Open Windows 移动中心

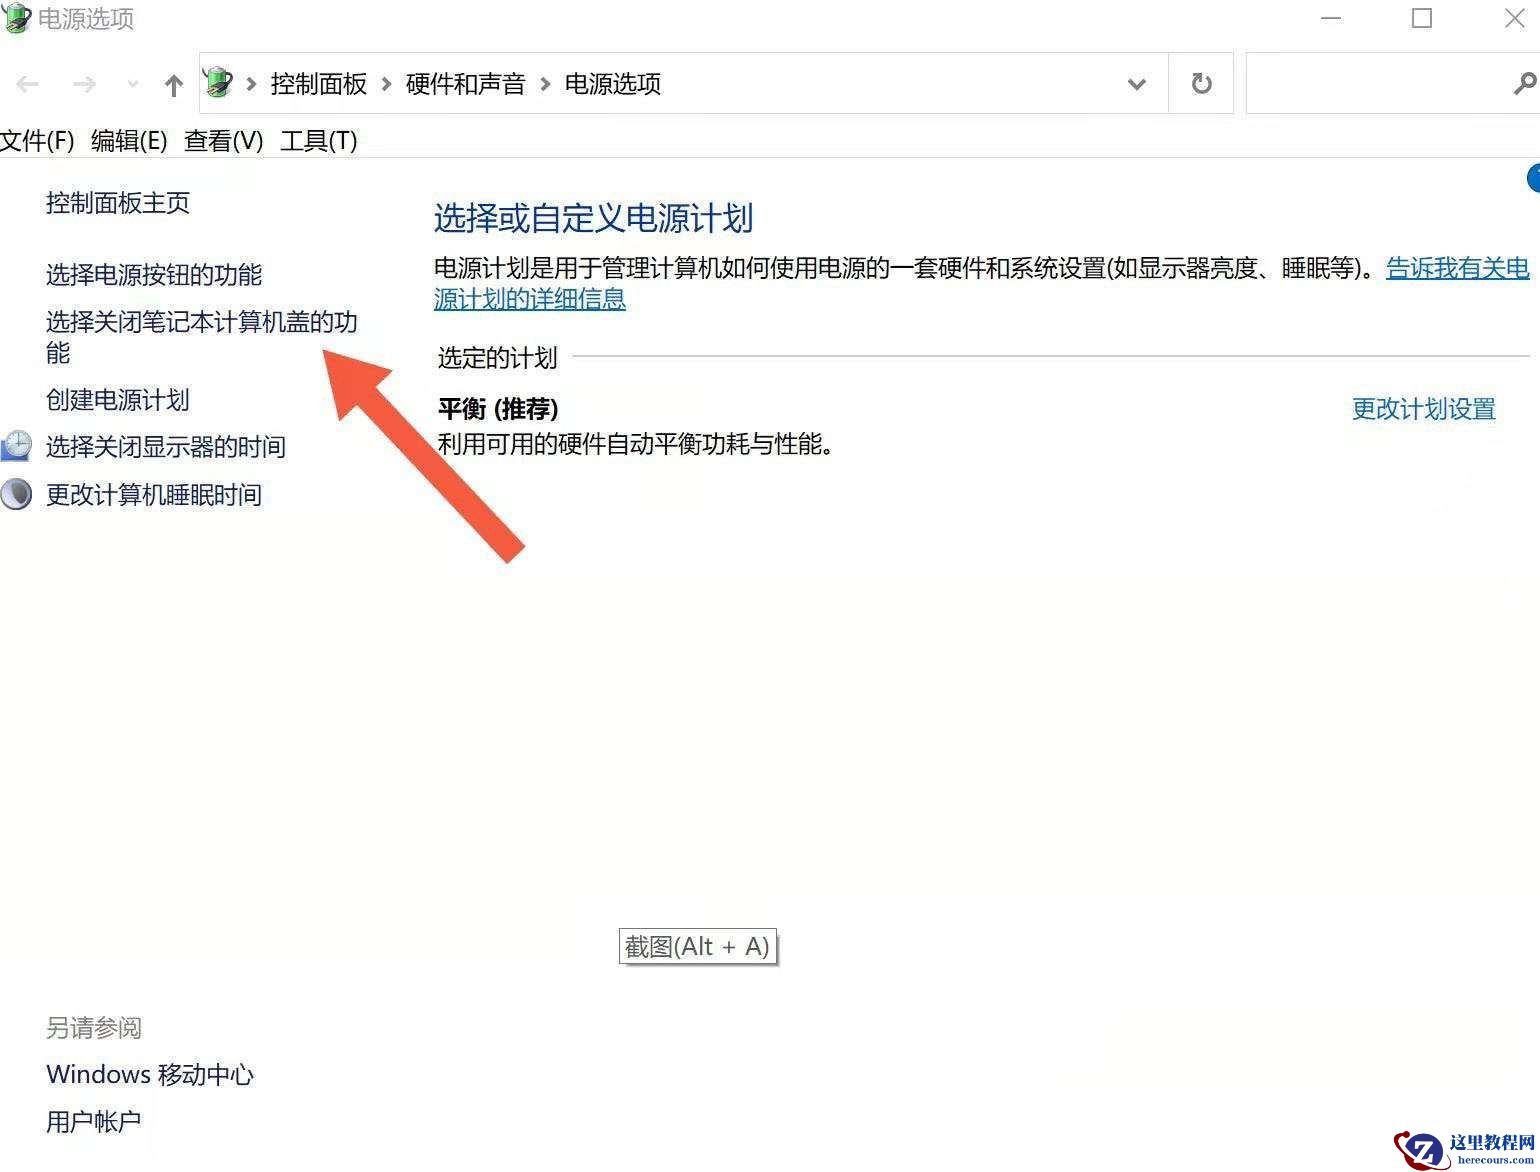(x=150, y=1074)
